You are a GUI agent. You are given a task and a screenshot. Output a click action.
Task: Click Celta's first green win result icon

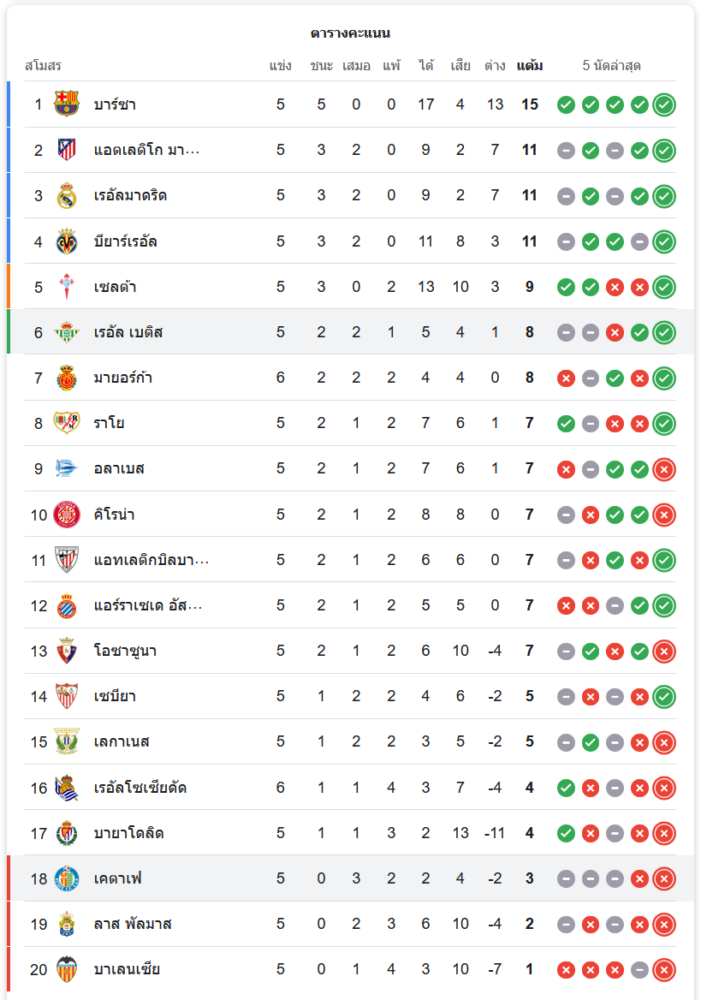point(566,287)
